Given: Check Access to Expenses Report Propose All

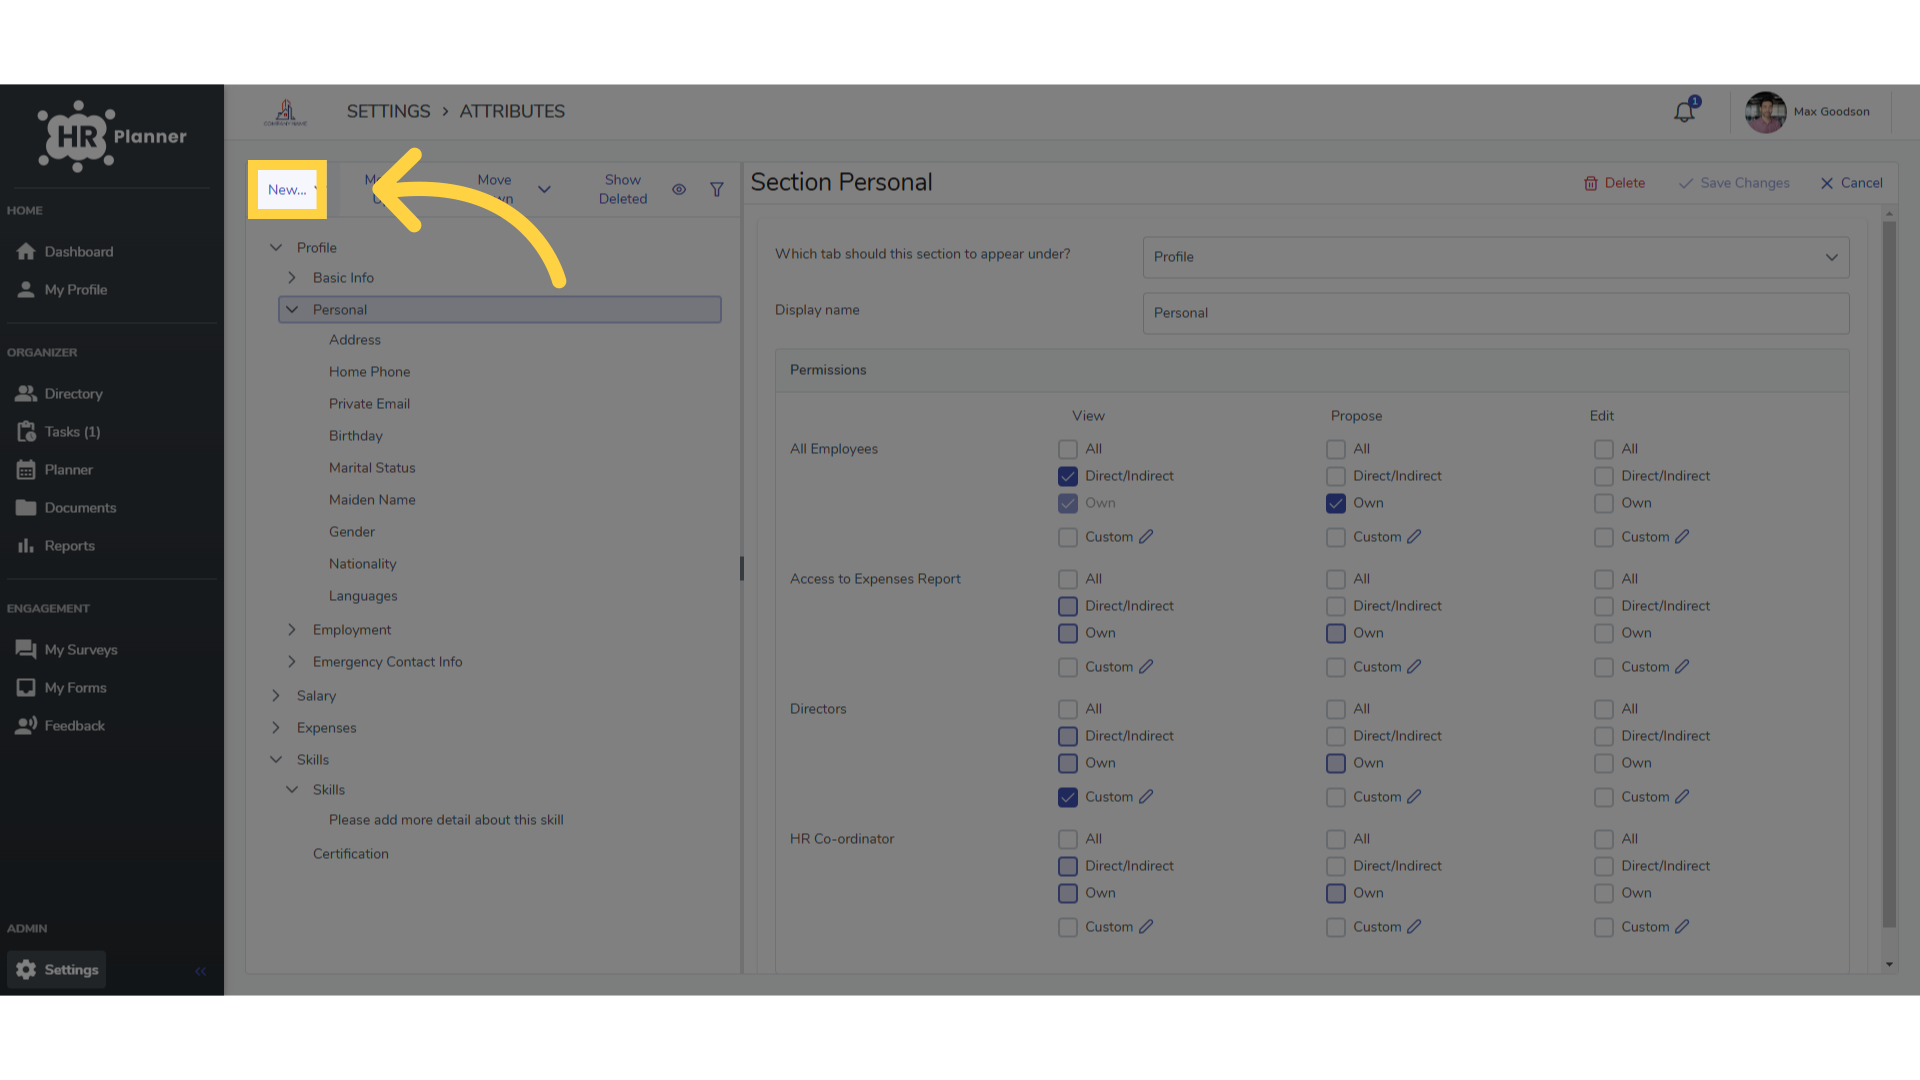Looking at the screenshot, I should [1336, 579].
